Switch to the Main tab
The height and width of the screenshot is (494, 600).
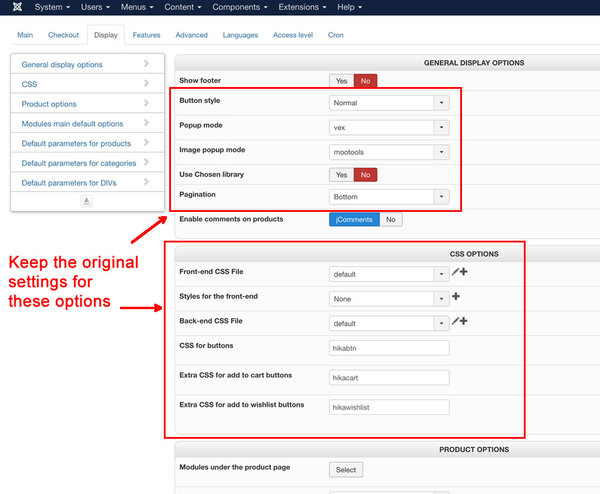(x=25, y=35)
